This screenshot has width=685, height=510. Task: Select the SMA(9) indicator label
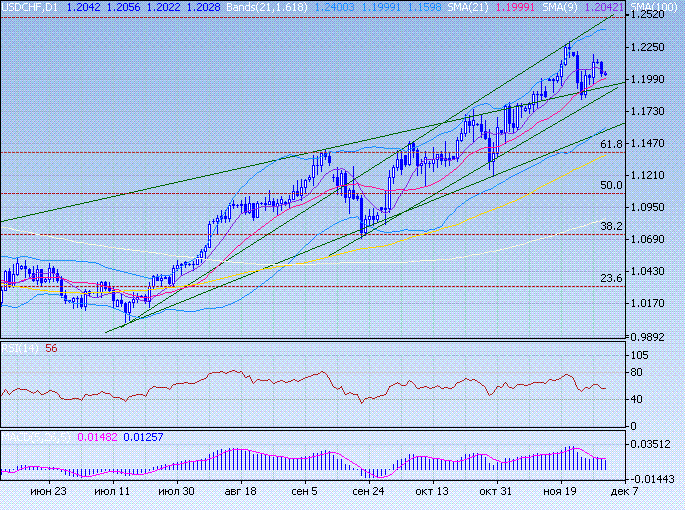561,6
